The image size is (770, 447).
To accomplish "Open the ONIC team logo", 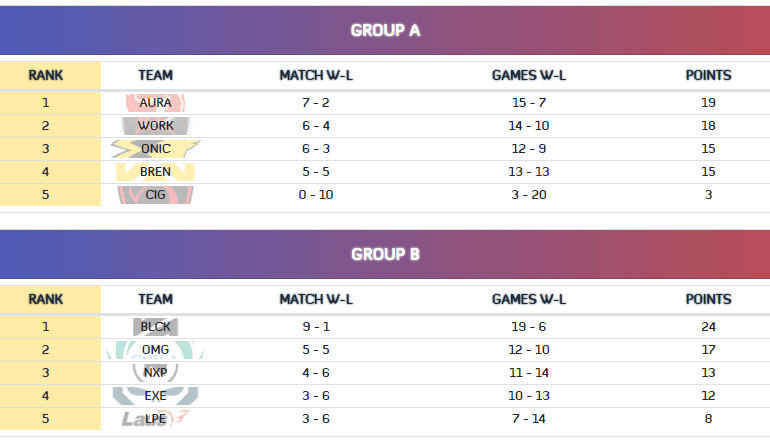I will [x=155, y=149].
